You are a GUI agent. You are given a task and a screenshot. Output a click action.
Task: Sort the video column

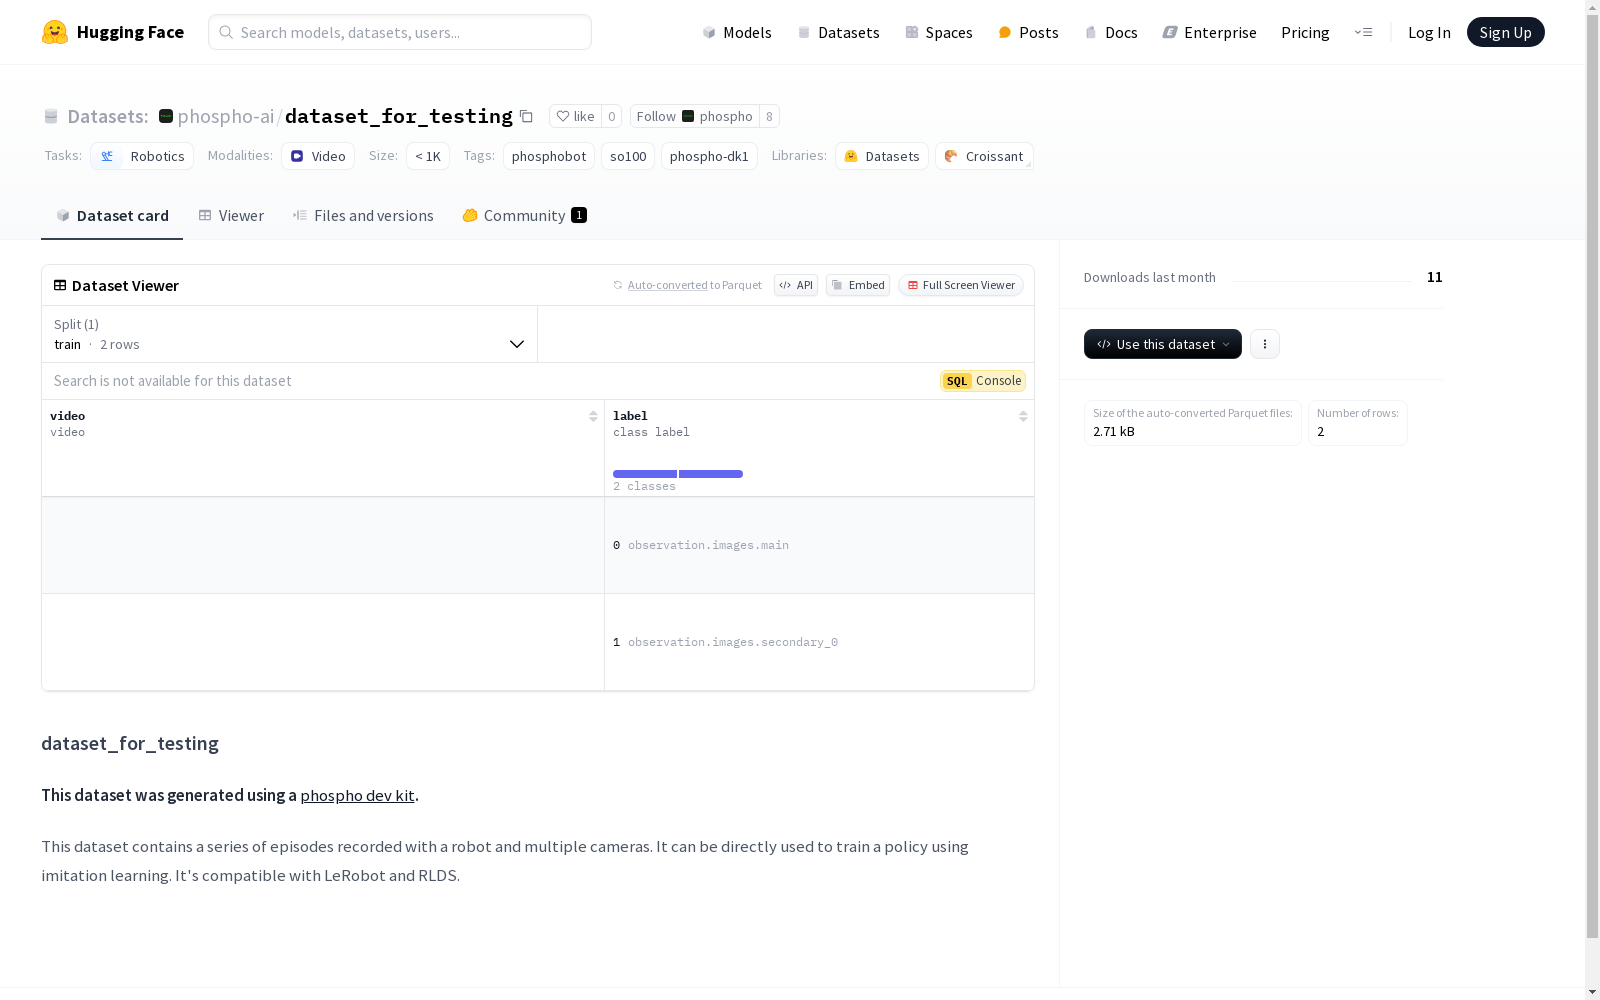[x=593, y=416]
